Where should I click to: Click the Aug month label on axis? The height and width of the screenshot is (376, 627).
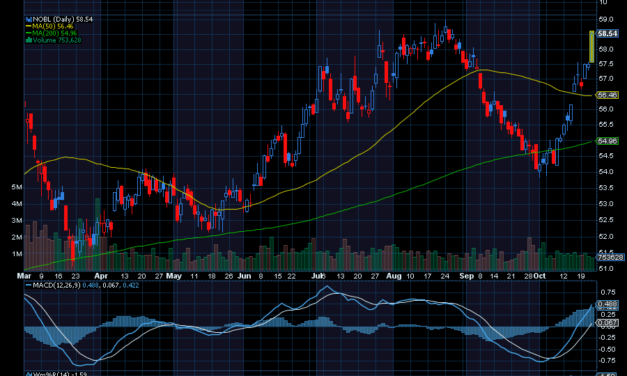pos(394,276)
